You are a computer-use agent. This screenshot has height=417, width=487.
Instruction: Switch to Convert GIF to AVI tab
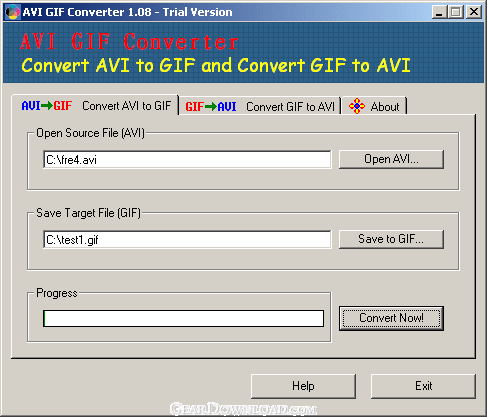point(260,107)
